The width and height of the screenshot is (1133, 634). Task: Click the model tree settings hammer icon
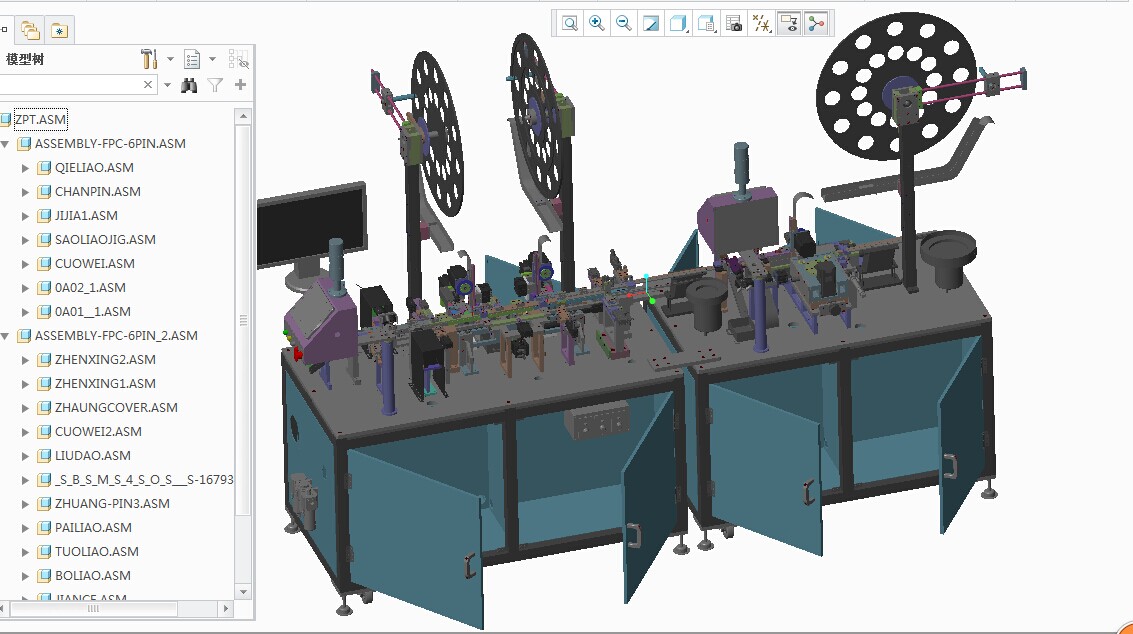click(x=149, y=59)
